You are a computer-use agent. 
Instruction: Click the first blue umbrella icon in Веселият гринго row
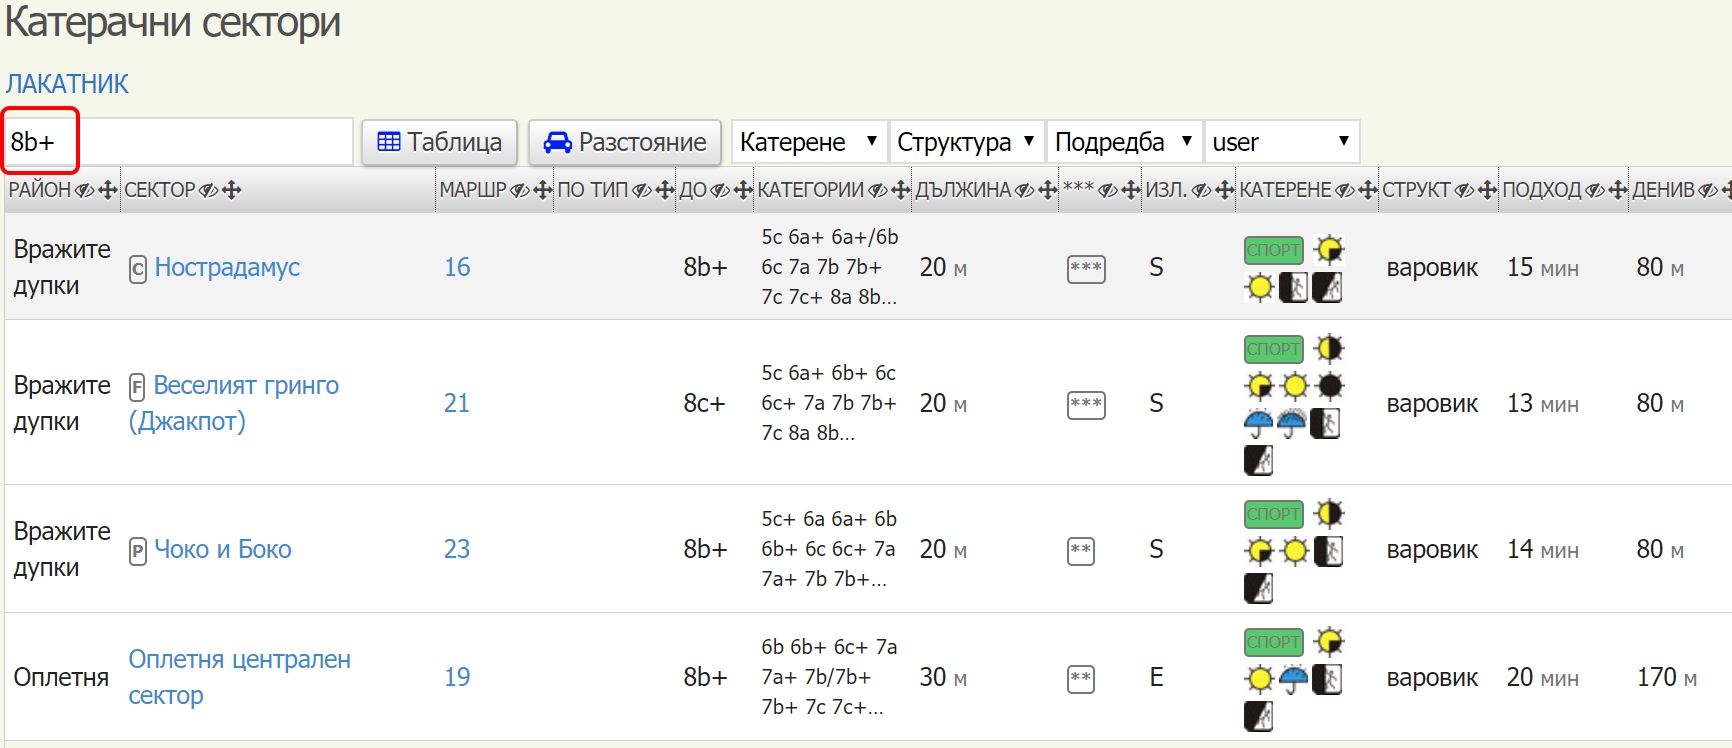click(1258, 424)
